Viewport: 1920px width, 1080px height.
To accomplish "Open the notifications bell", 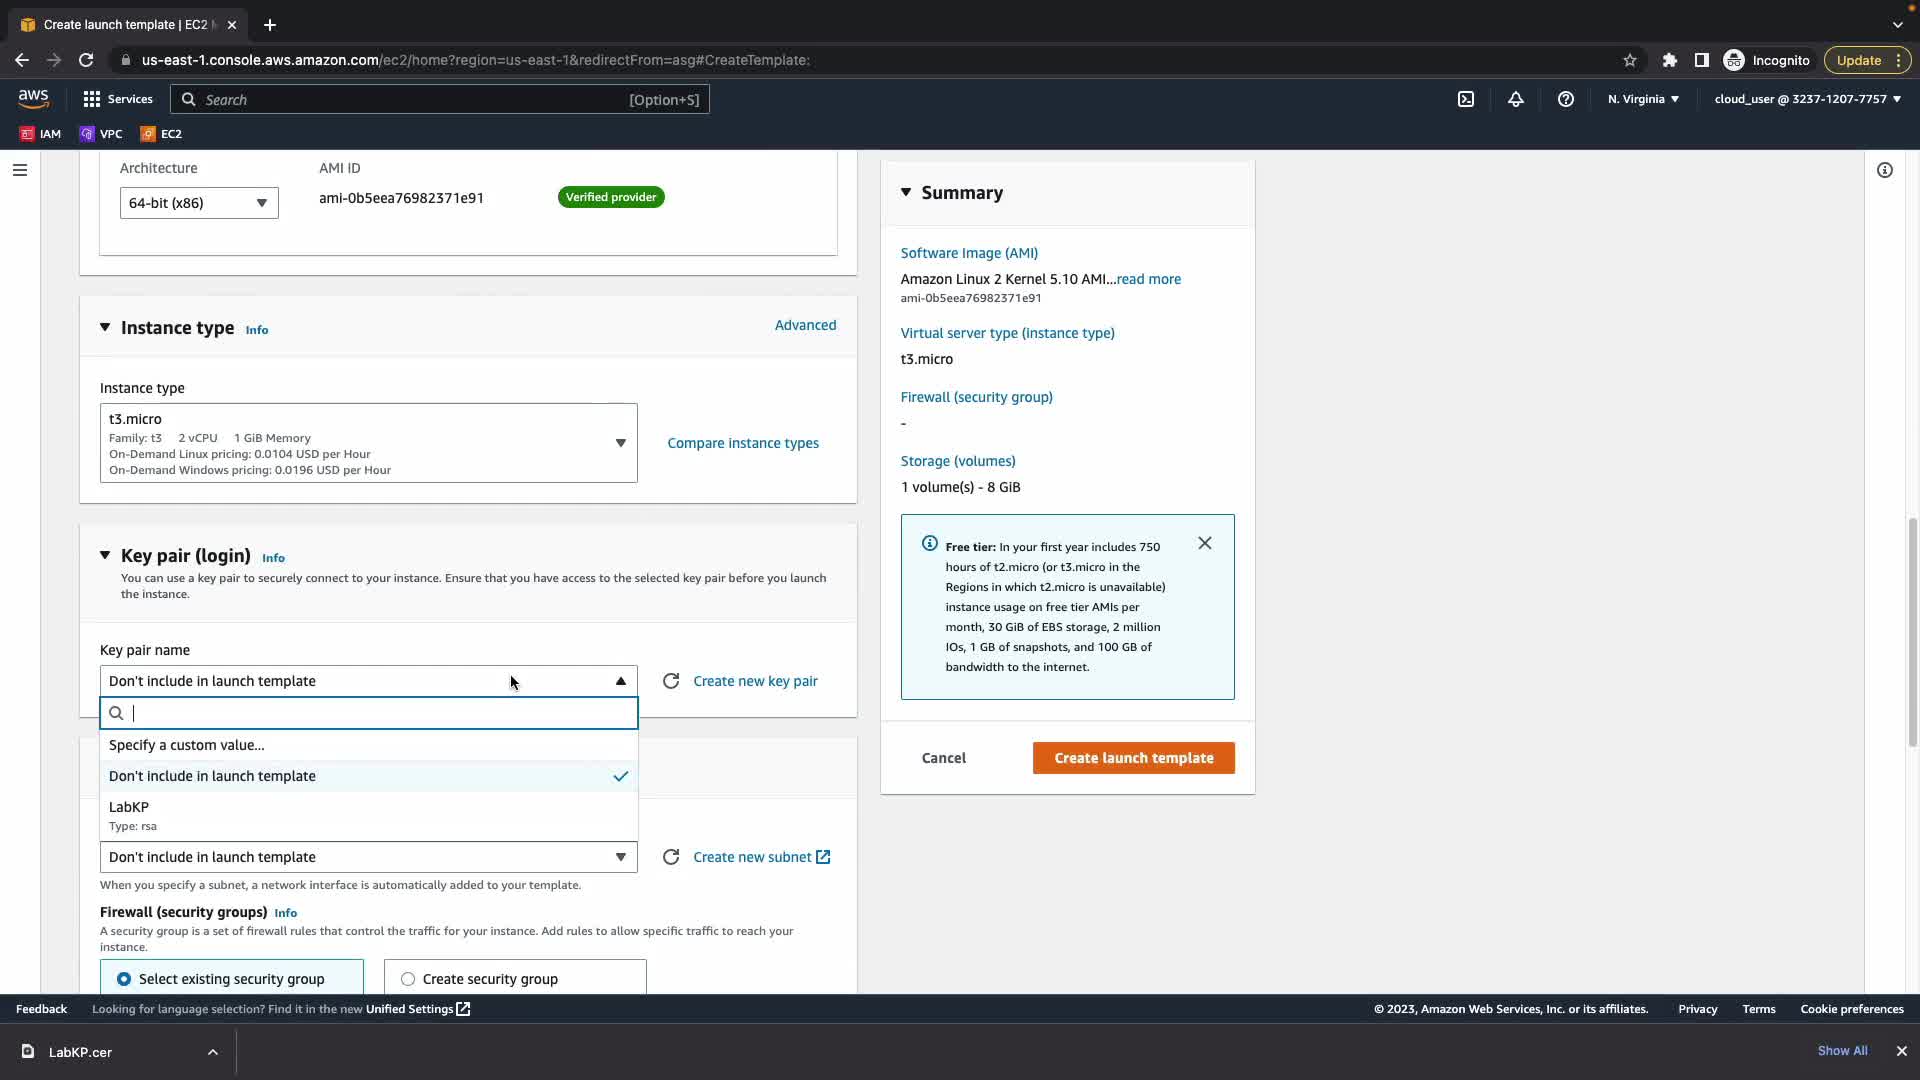I will (x=1516, y=99).
